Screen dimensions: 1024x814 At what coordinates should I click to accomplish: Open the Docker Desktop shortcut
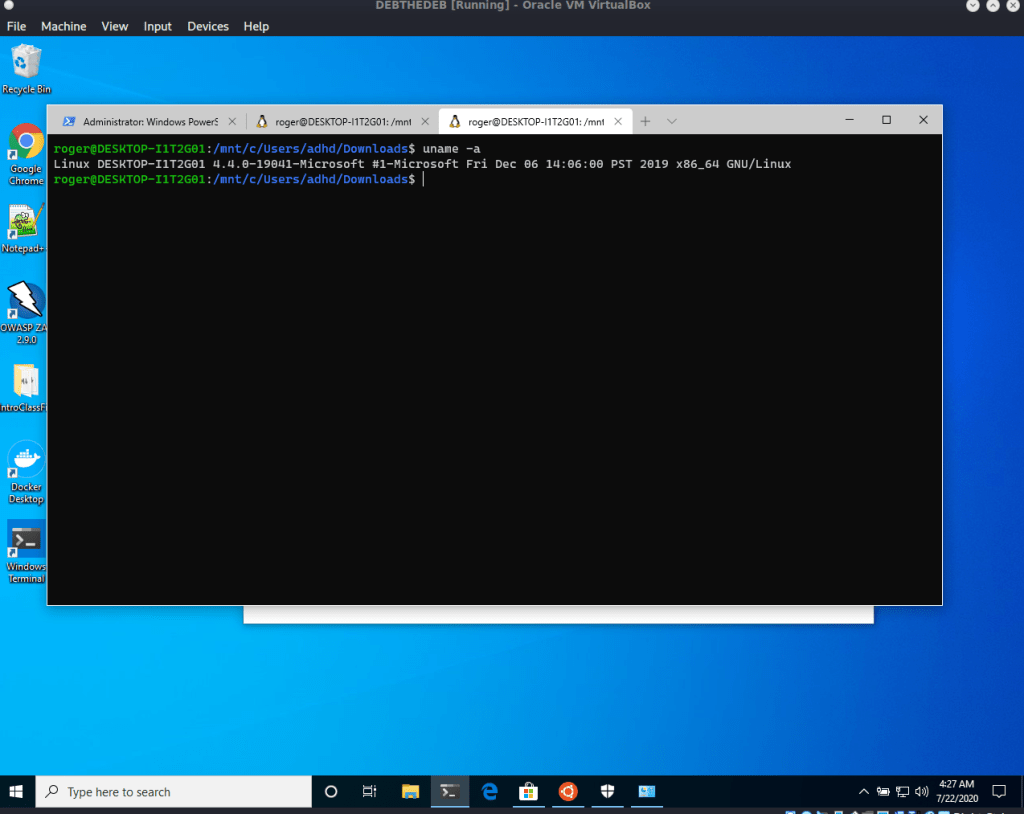pyautogui.click(x=26, y=466)
